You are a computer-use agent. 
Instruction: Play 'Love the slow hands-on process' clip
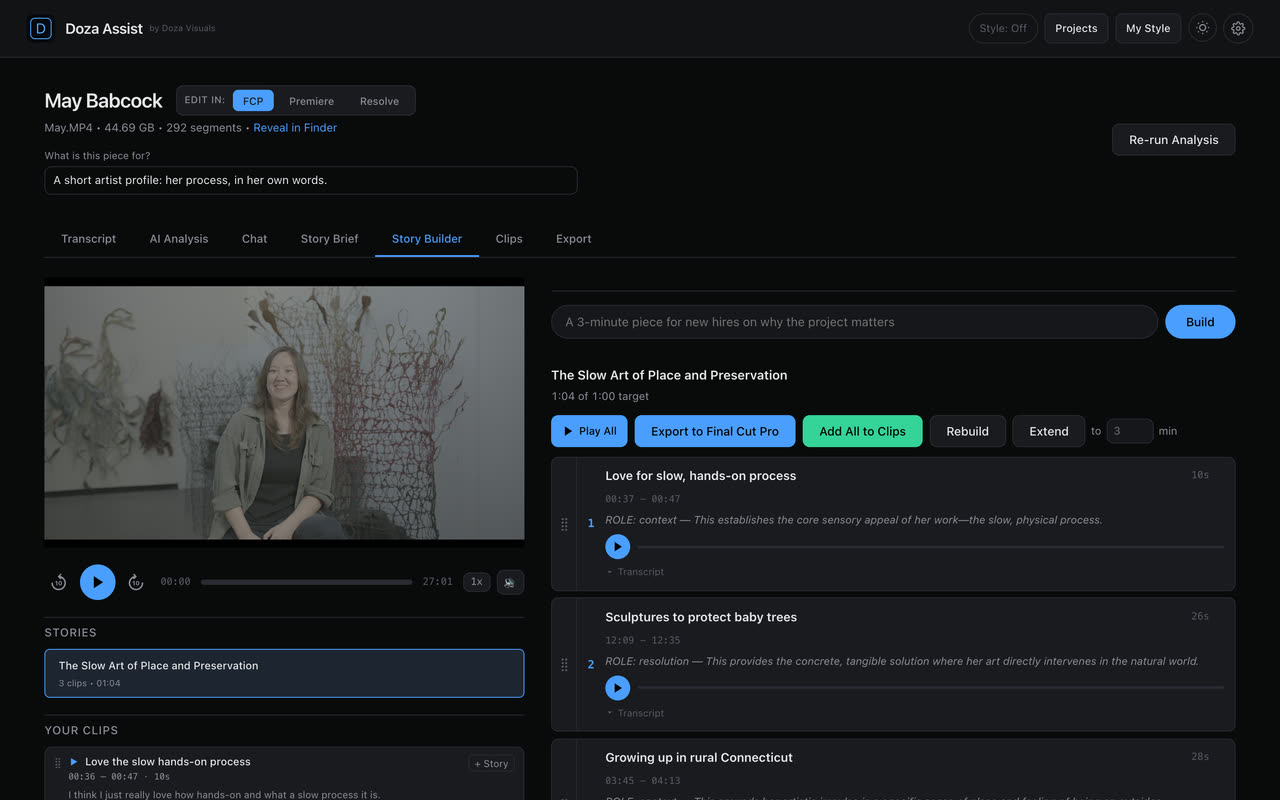(74, 762)
